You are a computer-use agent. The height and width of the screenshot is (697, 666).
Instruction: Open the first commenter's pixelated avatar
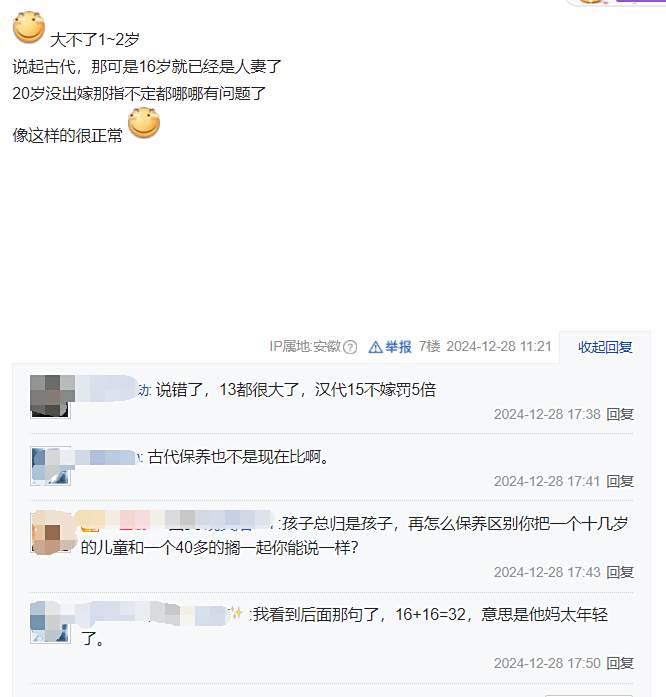50,397
